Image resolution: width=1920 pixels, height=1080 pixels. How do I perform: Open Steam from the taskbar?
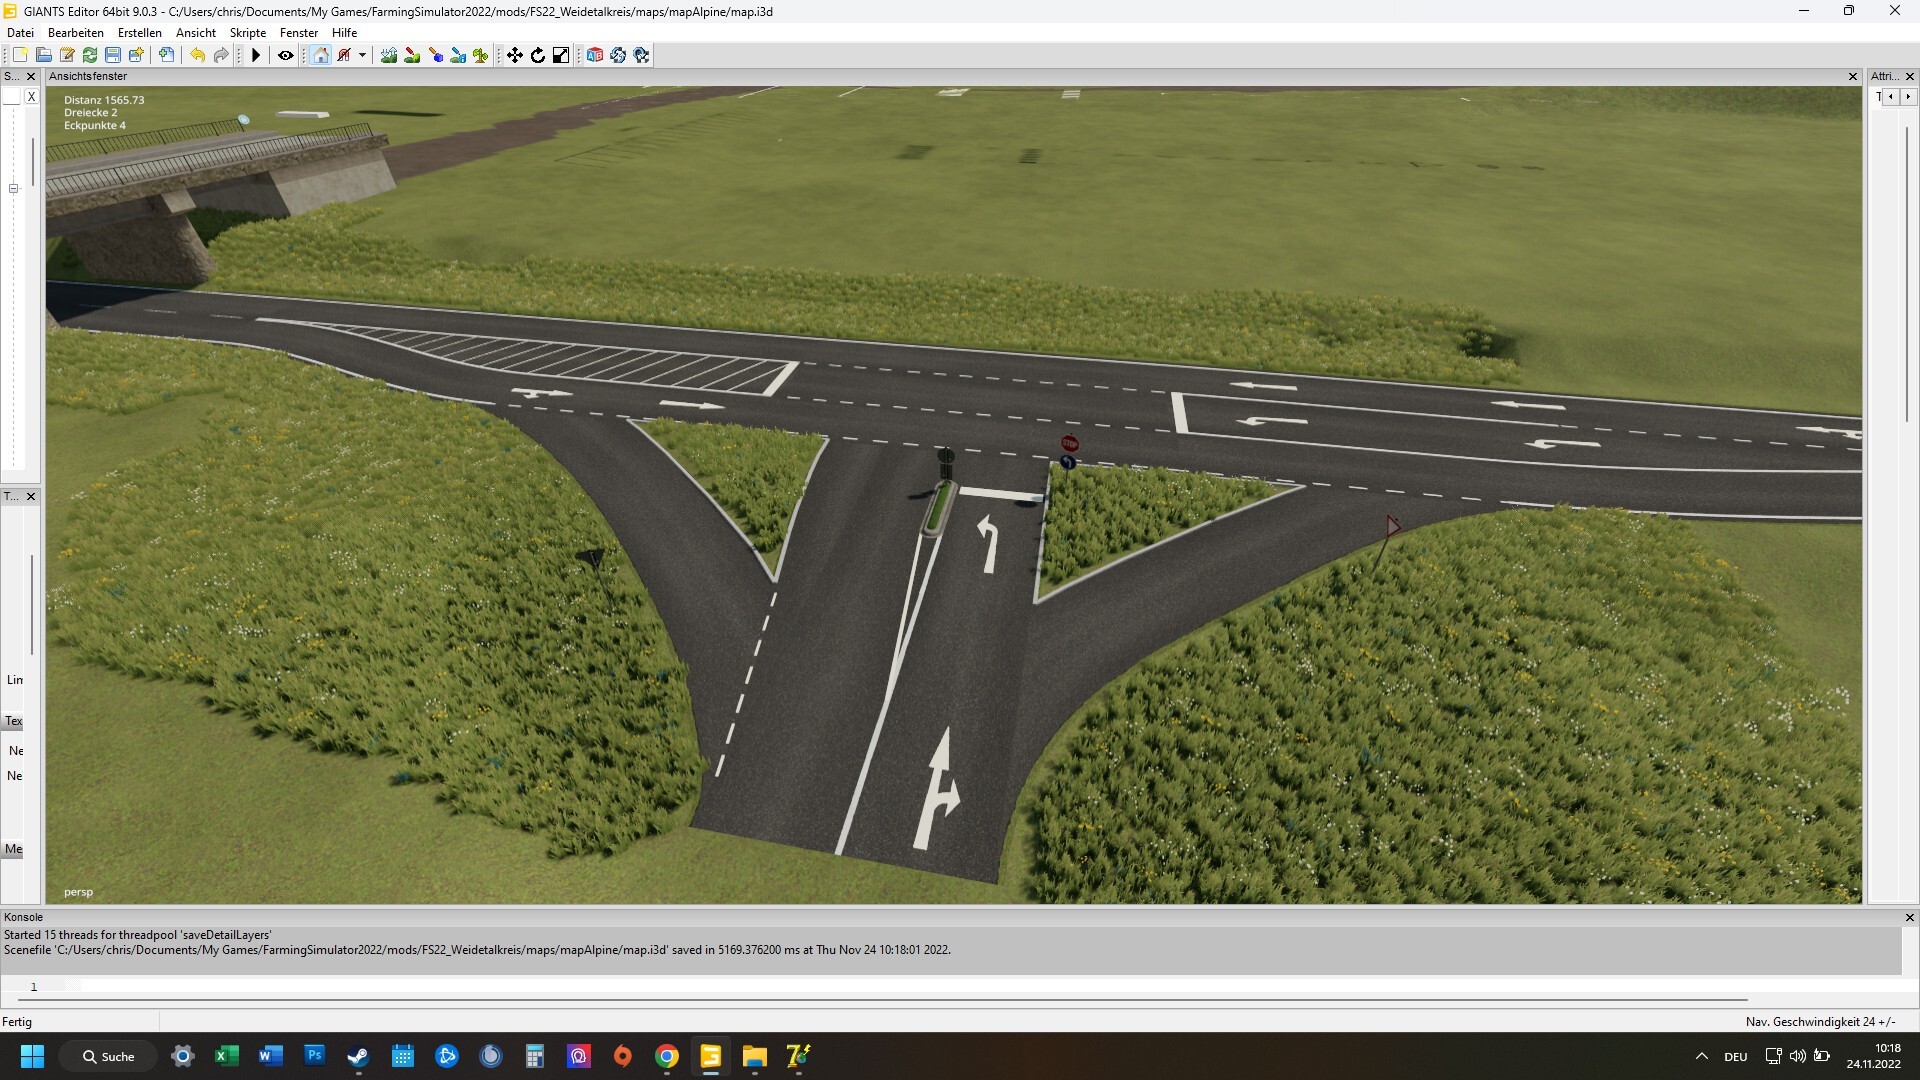(x=357, y=1056)
